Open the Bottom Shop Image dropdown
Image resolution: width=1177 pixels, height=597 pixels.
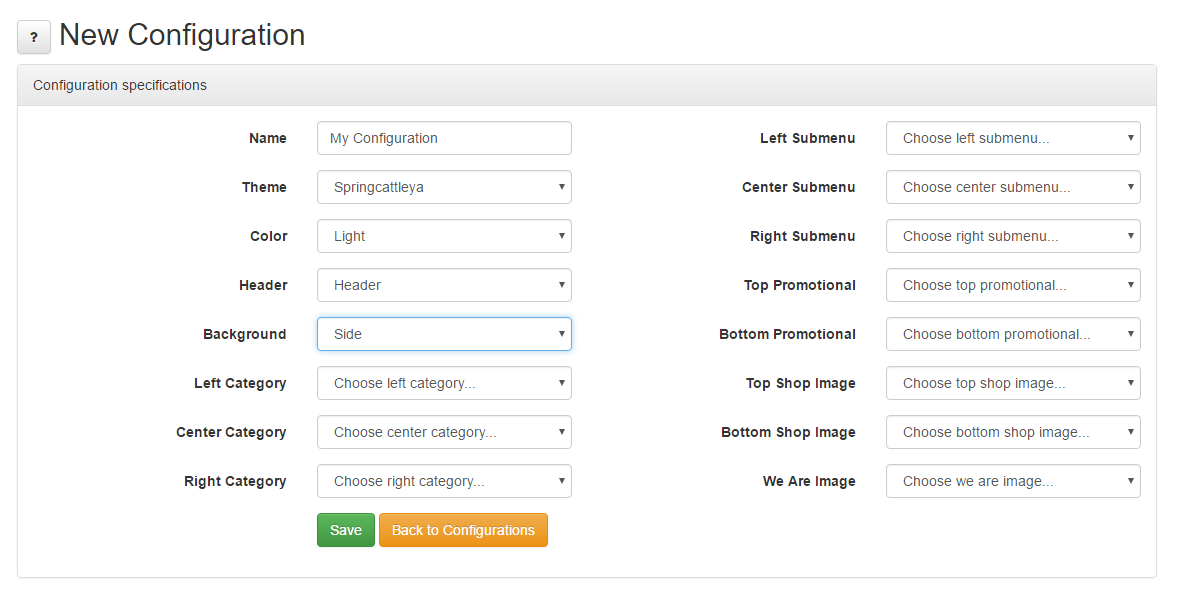(1013, 432)
